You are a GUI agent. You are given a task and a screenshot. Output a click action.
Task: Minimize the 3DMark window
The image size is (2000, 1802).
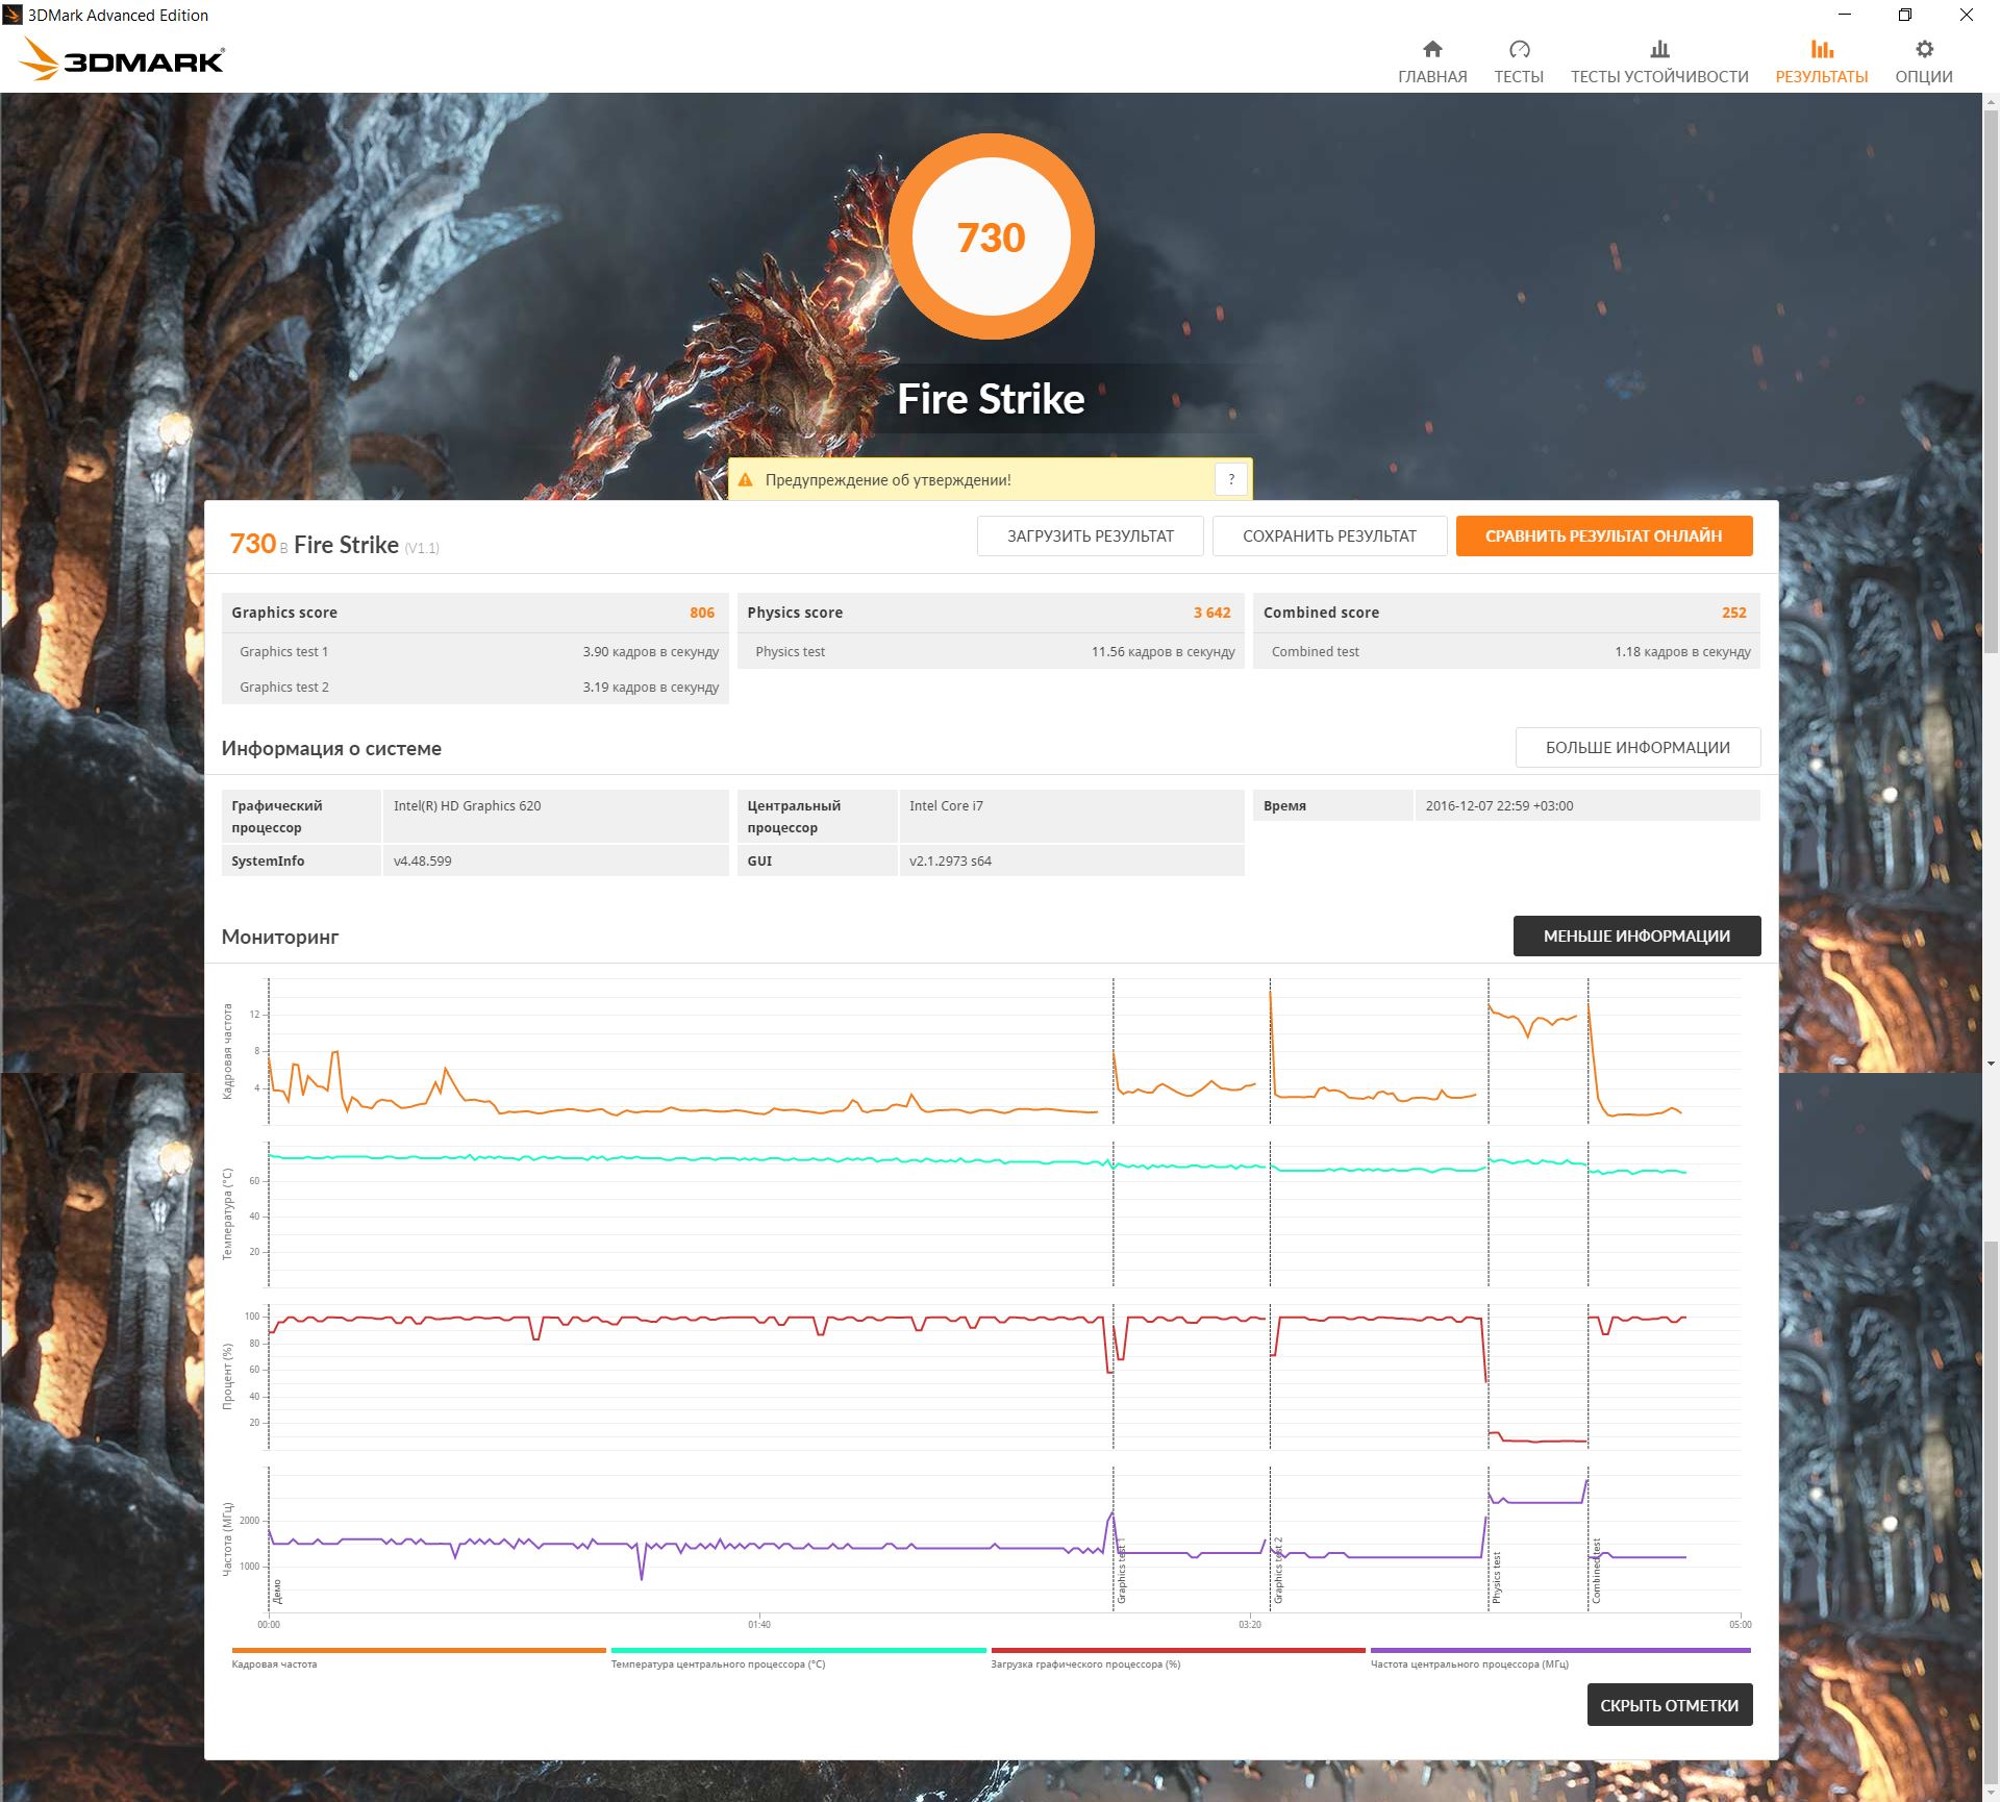coord(1845,15)
